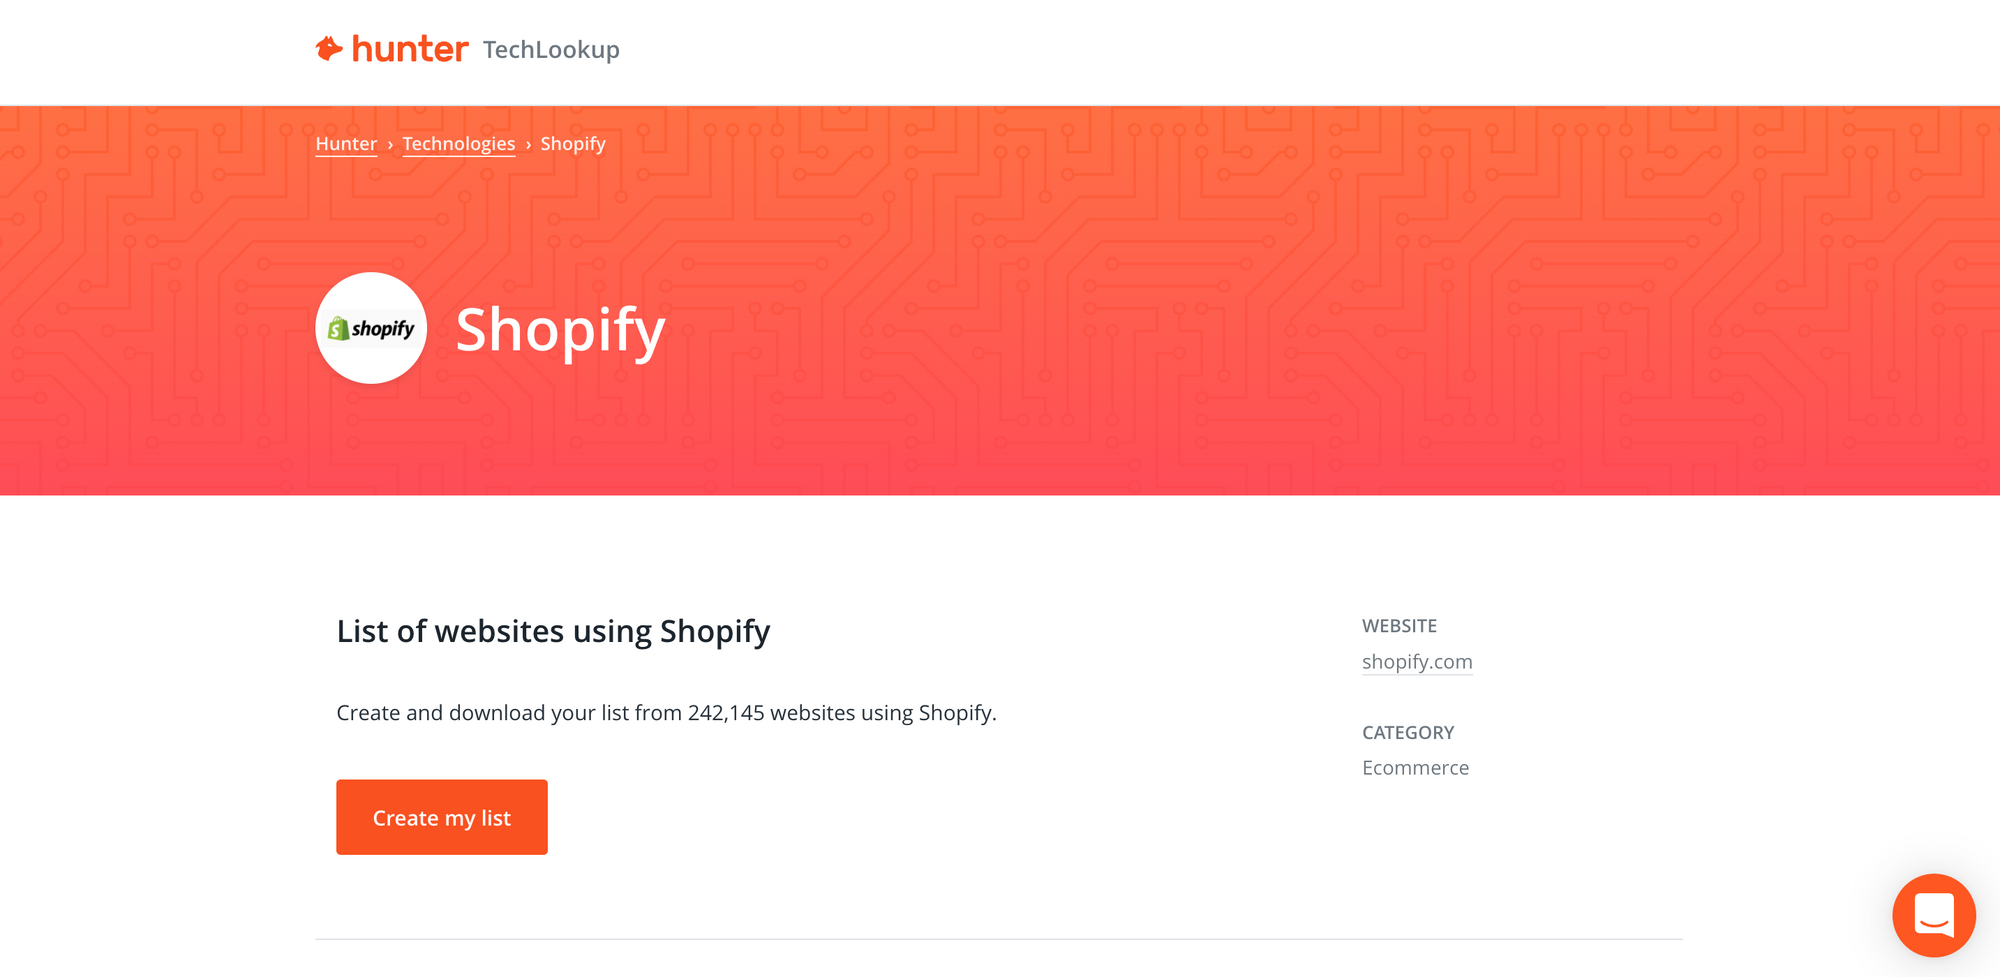Click the chevron after Hunter breadcrumb

tap(390, 145)
